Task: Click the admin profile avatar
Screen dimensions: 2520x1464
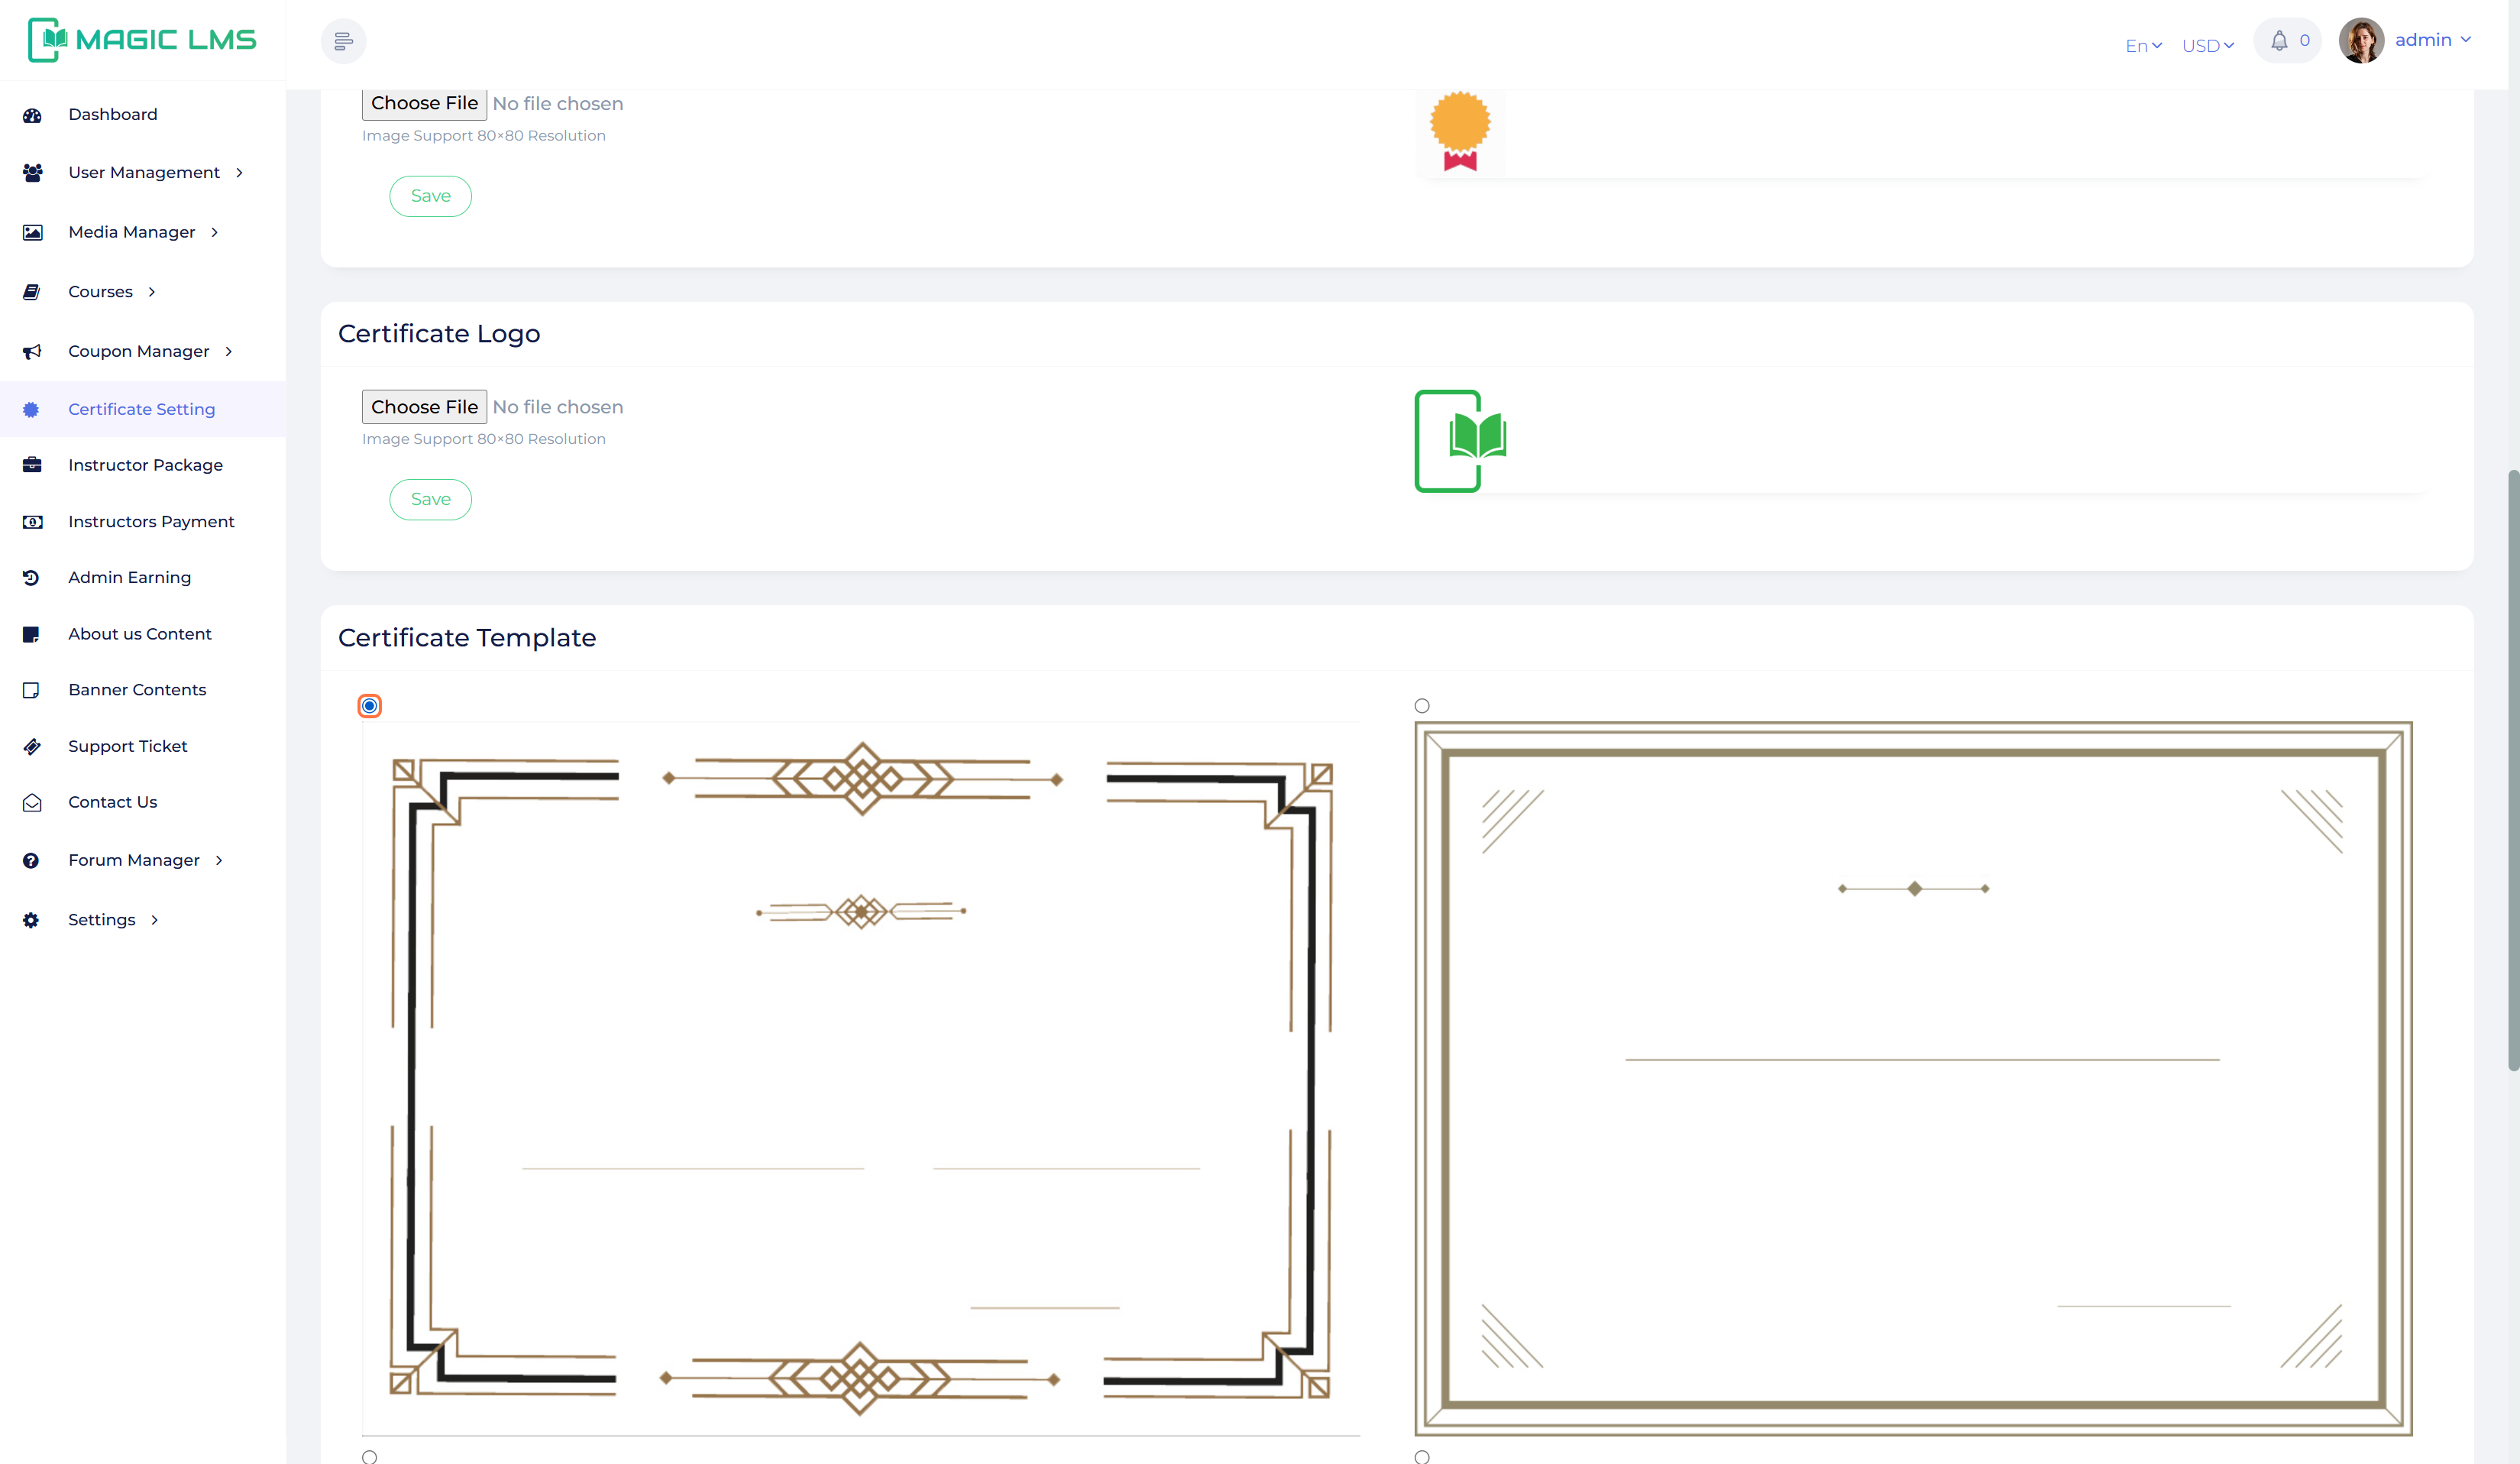Action: [x=2361, y=41]
